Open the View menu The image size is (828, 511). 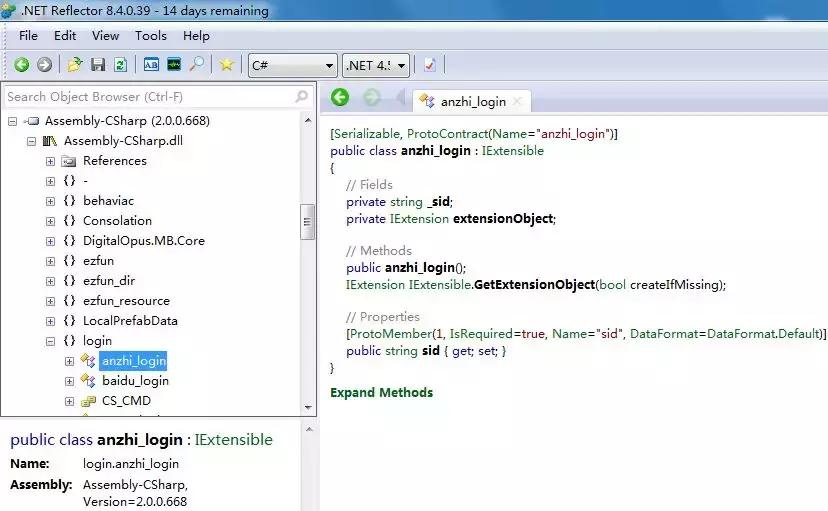click(105, 36)
